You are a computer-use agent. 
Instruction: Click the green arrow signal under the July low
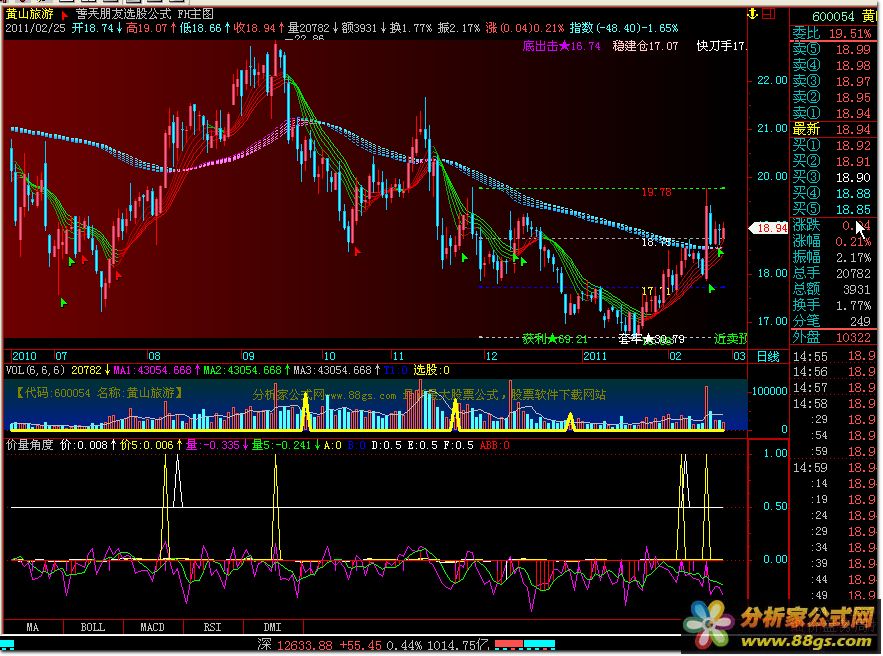point(64,303)
